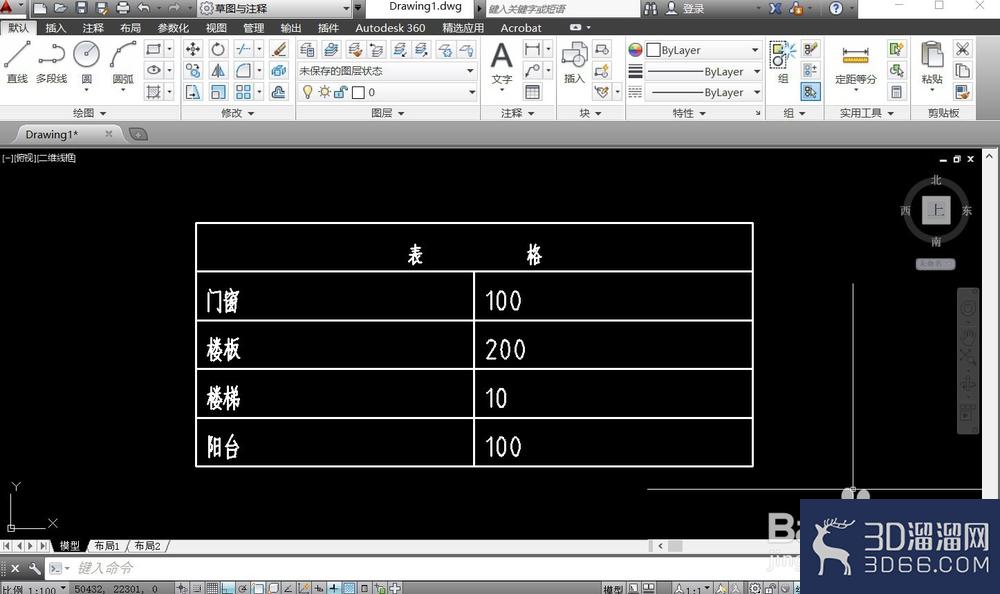
Task: Click the Rotate tool icon
Action: (218, 49)
